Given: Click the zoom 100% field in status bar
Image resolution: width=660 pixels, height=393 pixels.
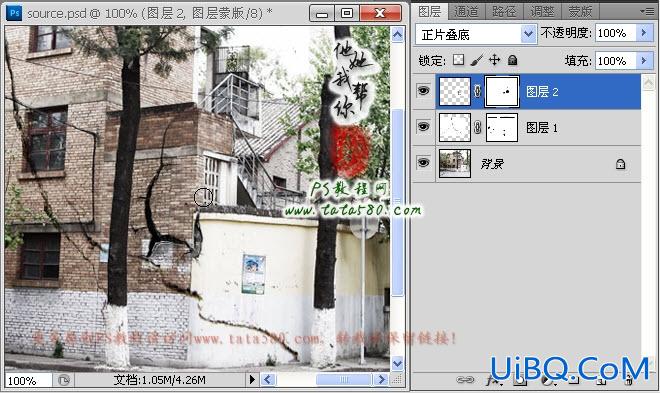Looking at the screenshot, I should (x=28, y=380).
